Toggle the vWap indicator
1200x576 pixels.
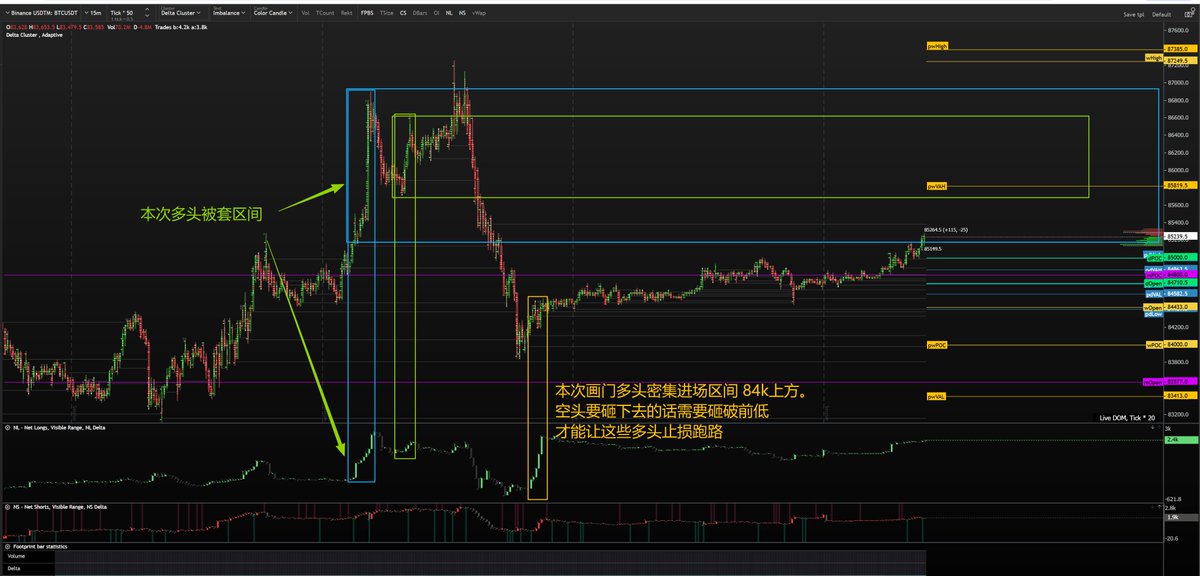(x=479, y=14)
